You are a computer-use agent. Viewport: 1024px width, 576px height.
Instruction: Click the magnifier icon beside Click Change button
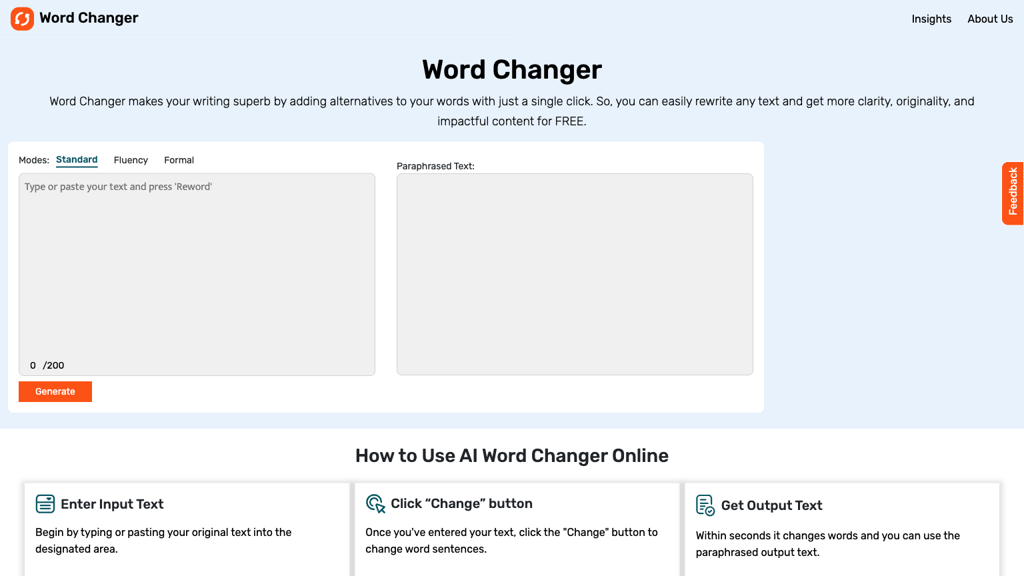click(x=376, y=504)
